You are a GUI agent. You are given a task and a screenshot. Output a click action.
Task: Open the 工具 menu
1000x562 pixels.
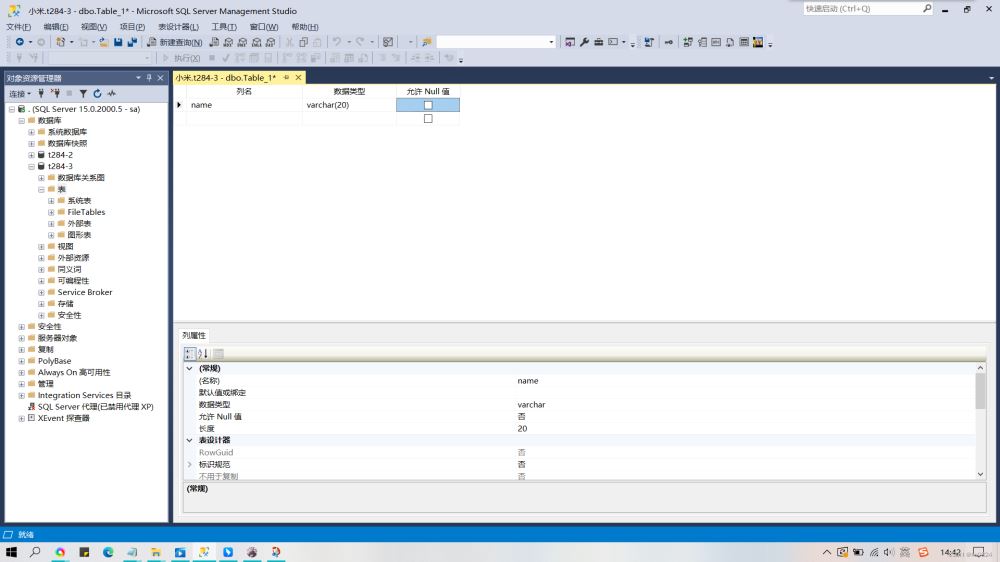pyautogui.click(x=224, y=27)
